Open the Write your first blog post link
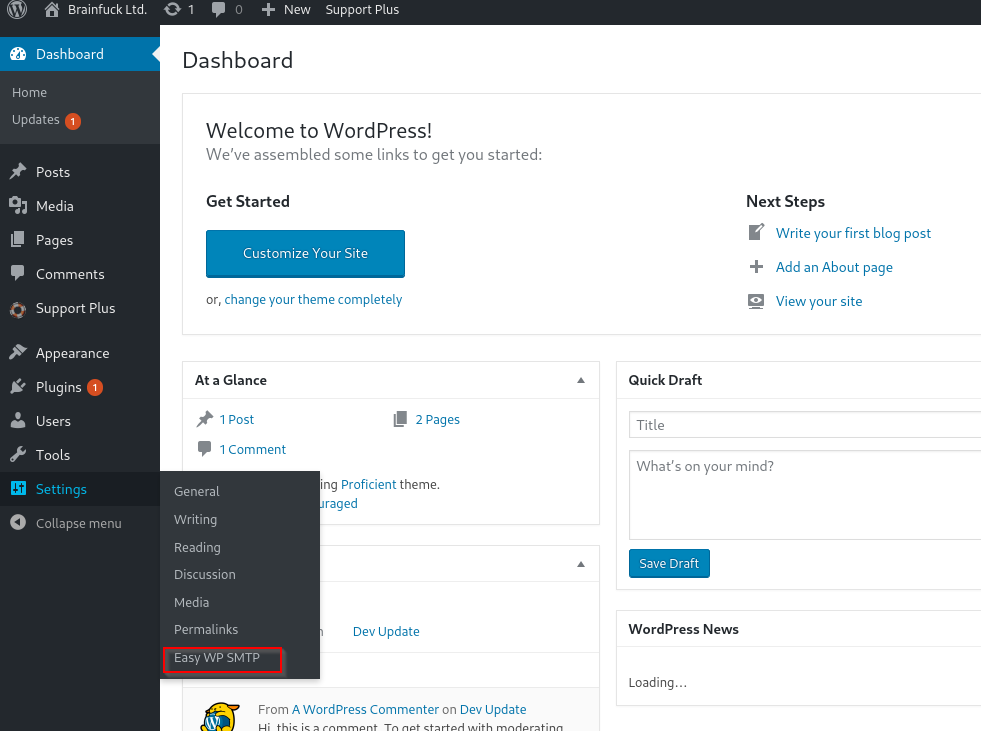 click(x=853, y=233)
